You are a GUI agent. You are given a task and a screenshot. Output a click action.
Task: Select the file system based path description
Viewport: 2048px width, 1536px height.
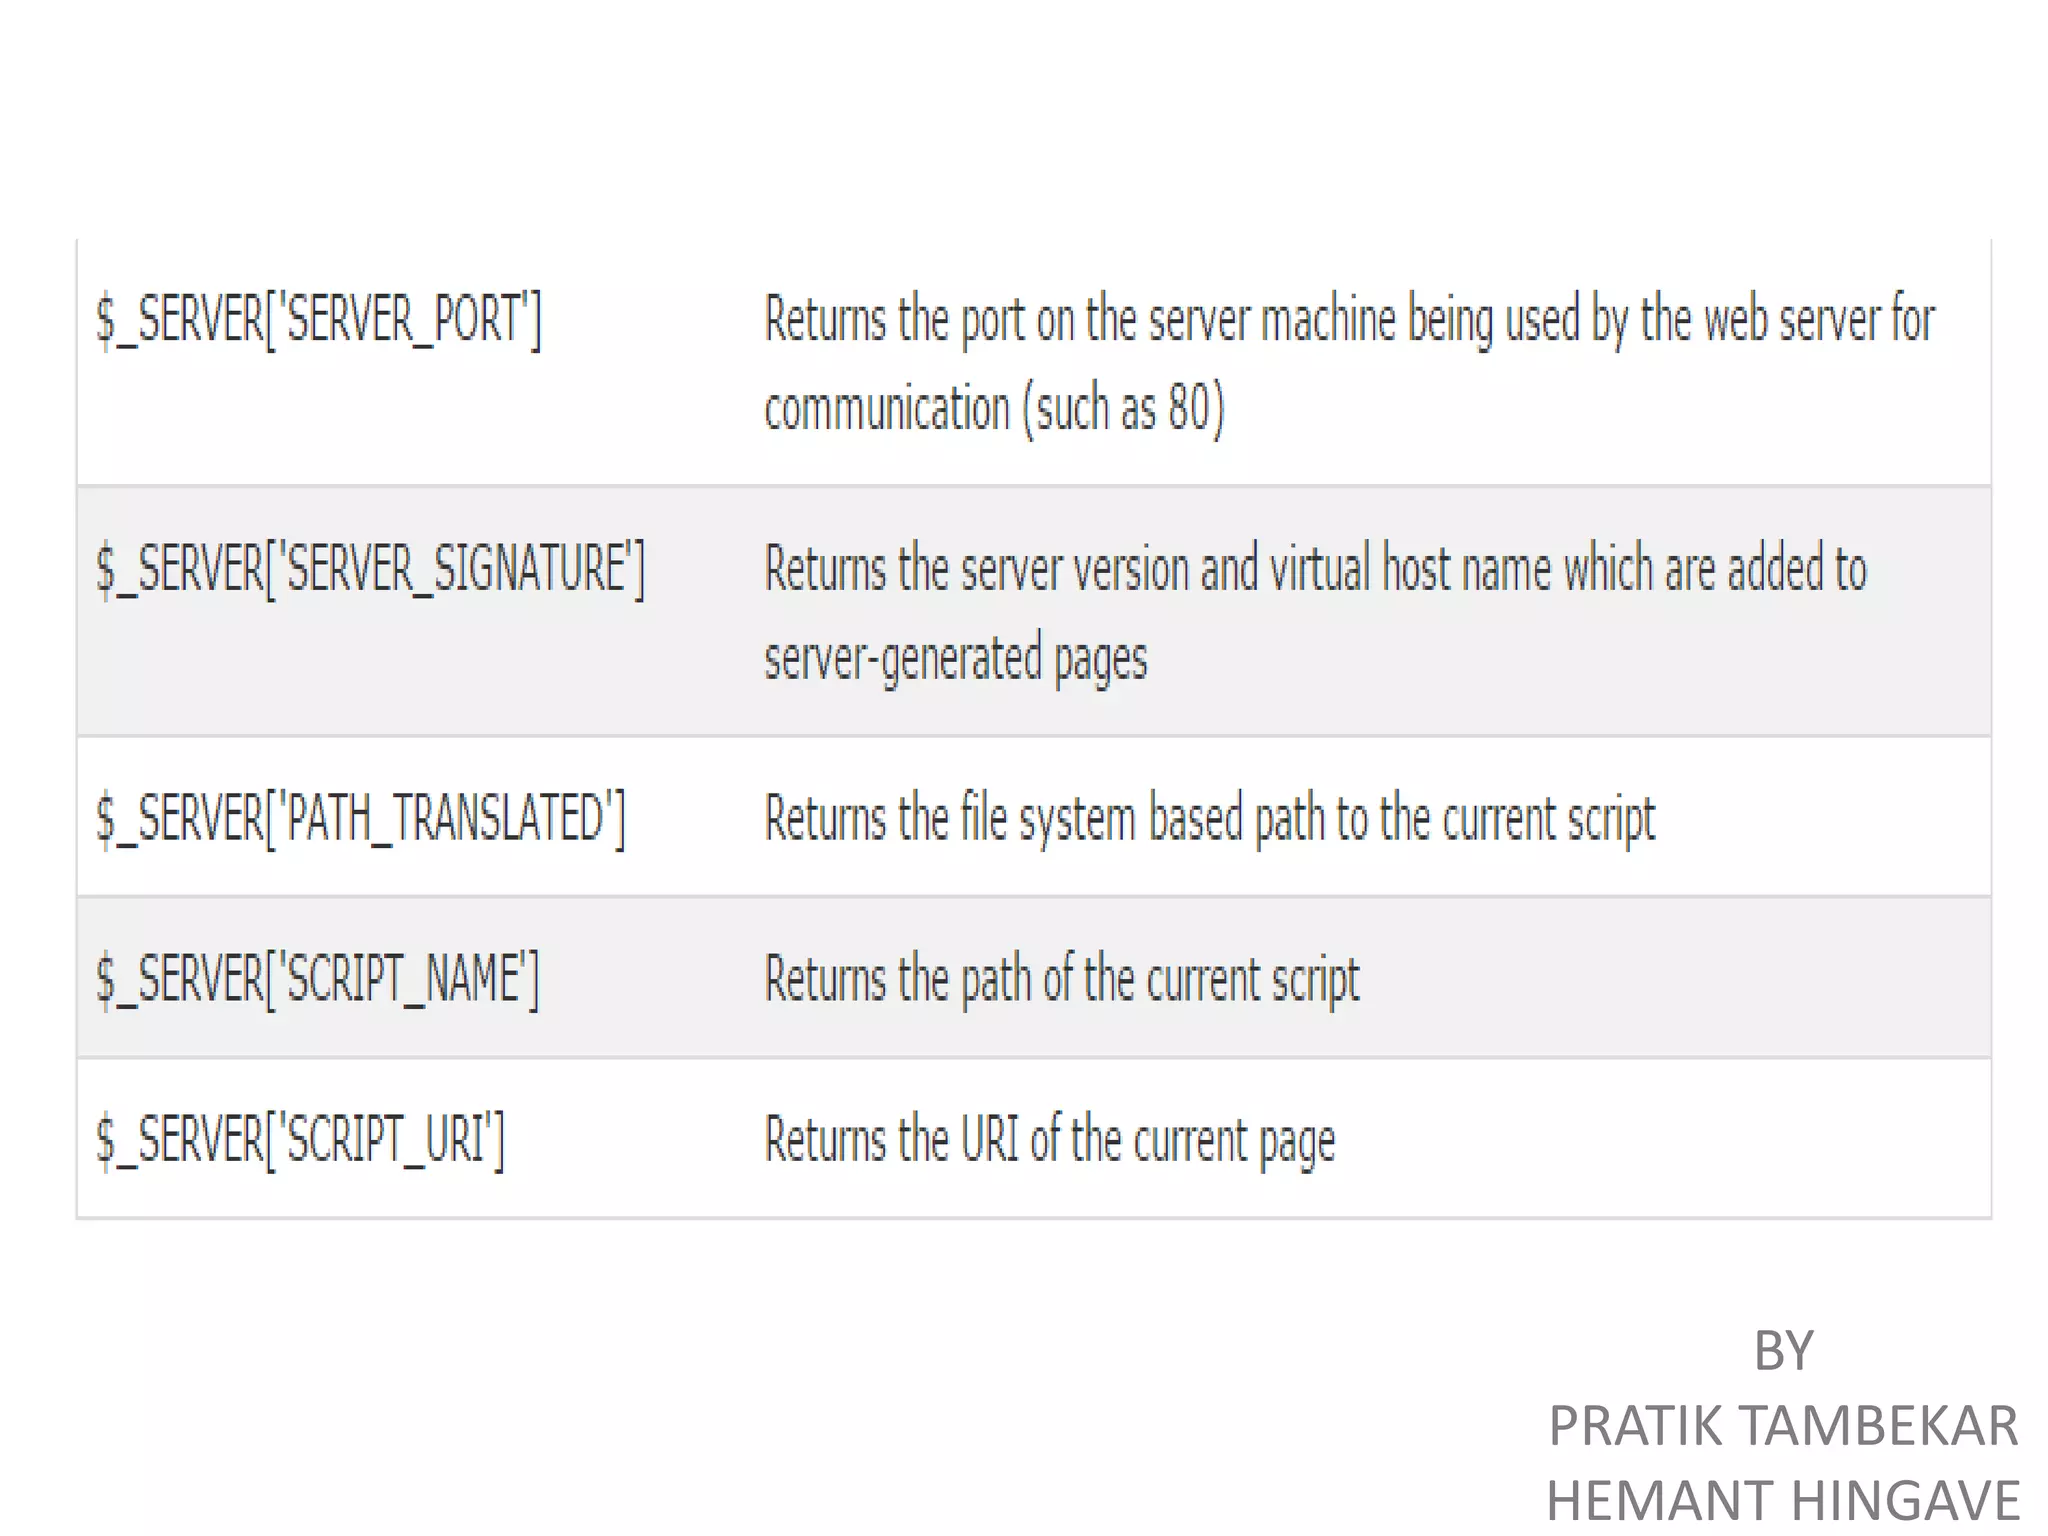coord(1210,819)
